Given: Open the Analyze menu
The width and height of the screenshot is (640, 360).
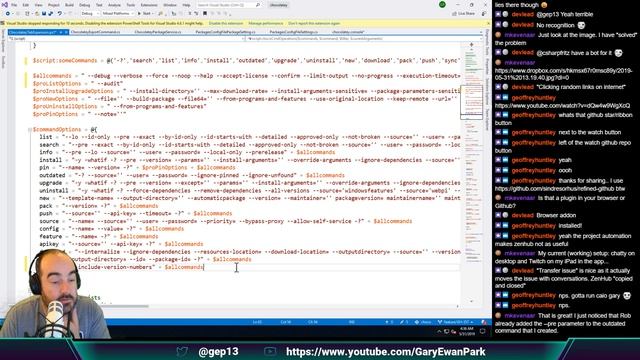Looking at the screenshot, I should coord(114,5).
